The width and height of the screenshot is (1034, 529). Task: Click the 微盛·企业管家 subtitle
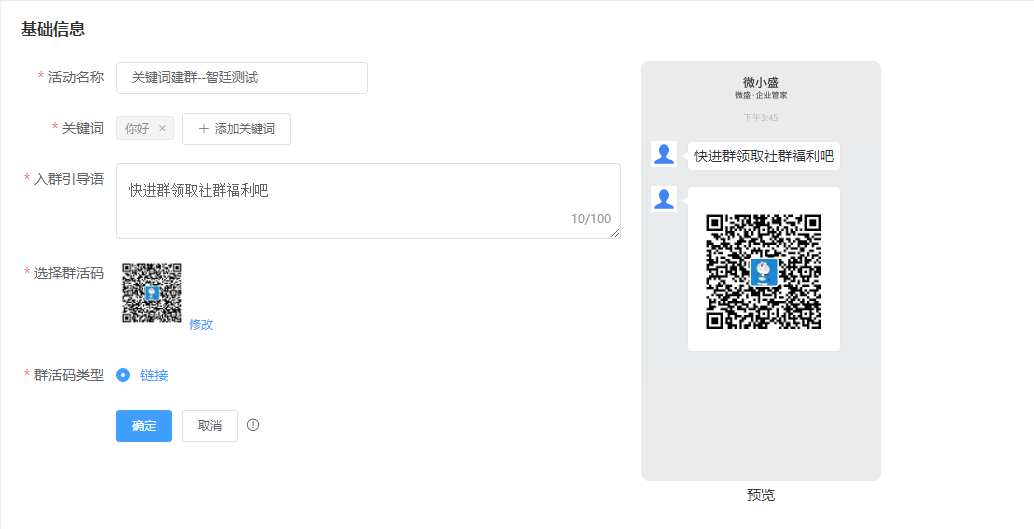tap(761, 96)
